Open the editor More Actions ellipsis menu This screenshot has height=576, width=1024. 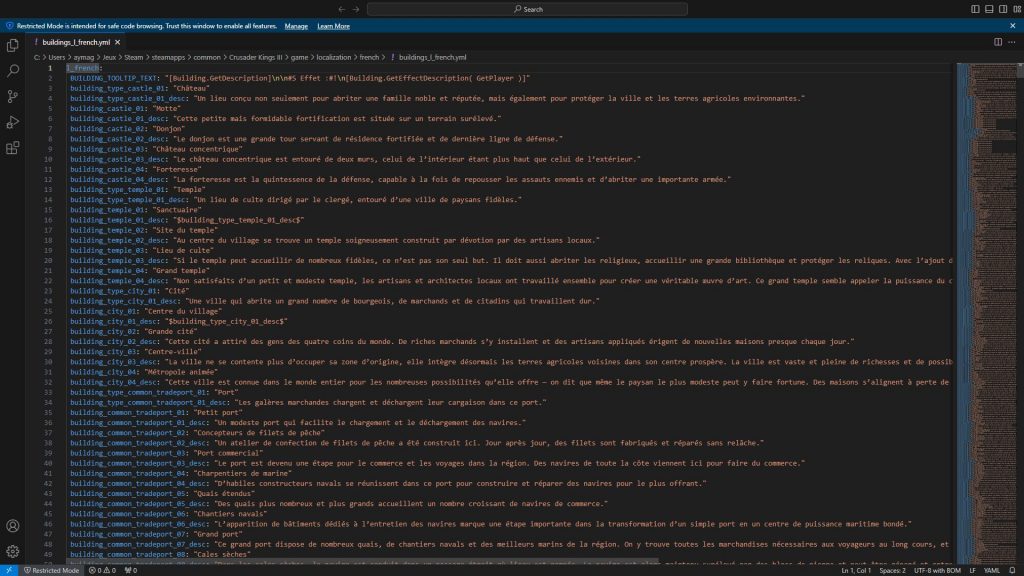[x=1012, y=42]
